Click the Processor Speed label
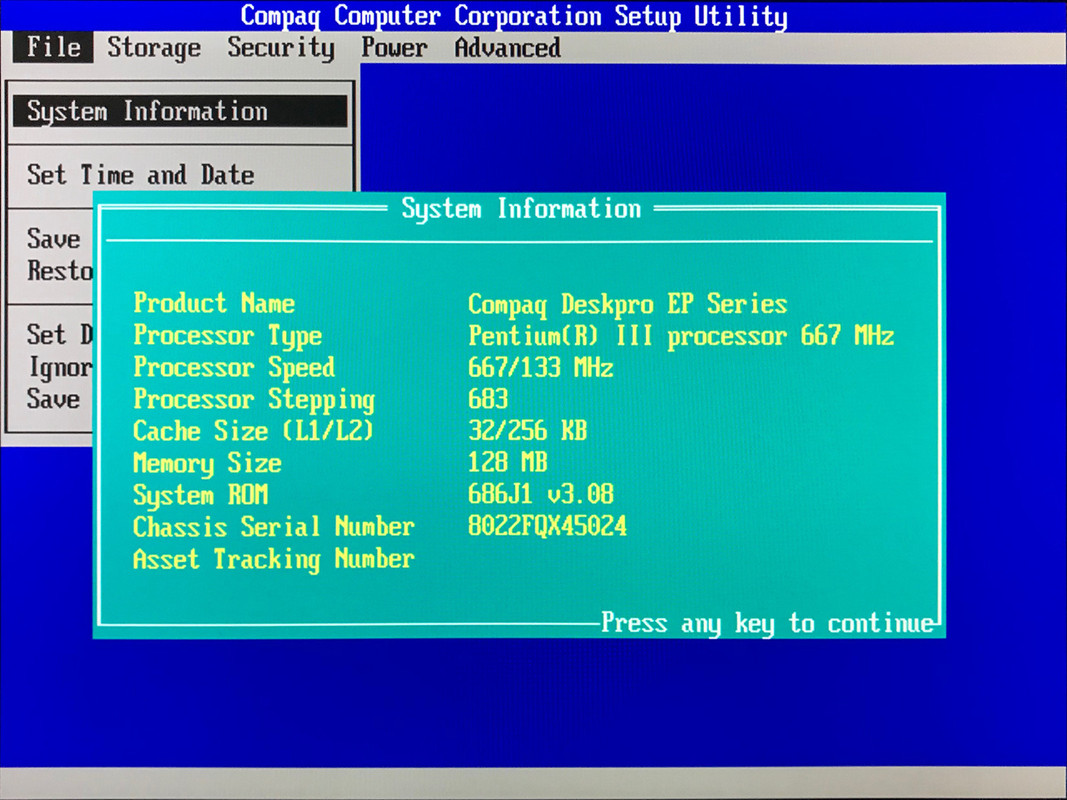This screenshot has height=800, width=1067. click(234, 368)
